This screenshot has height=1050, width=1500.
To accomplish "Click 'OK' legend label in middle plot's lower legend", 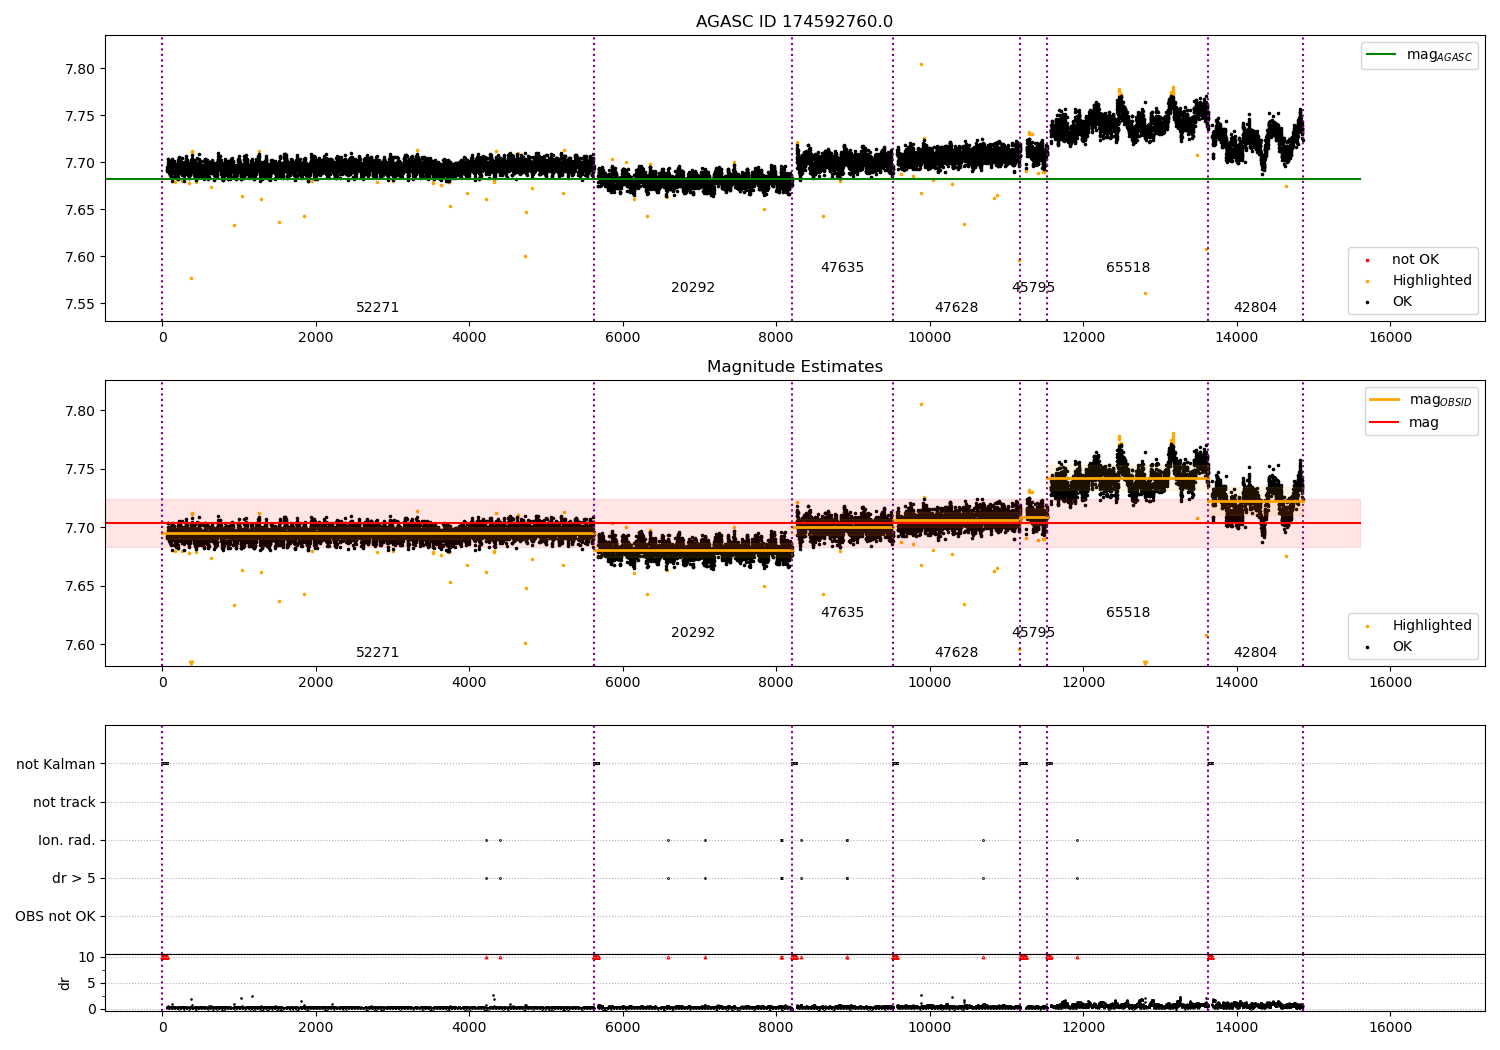I will (1402, 647).
